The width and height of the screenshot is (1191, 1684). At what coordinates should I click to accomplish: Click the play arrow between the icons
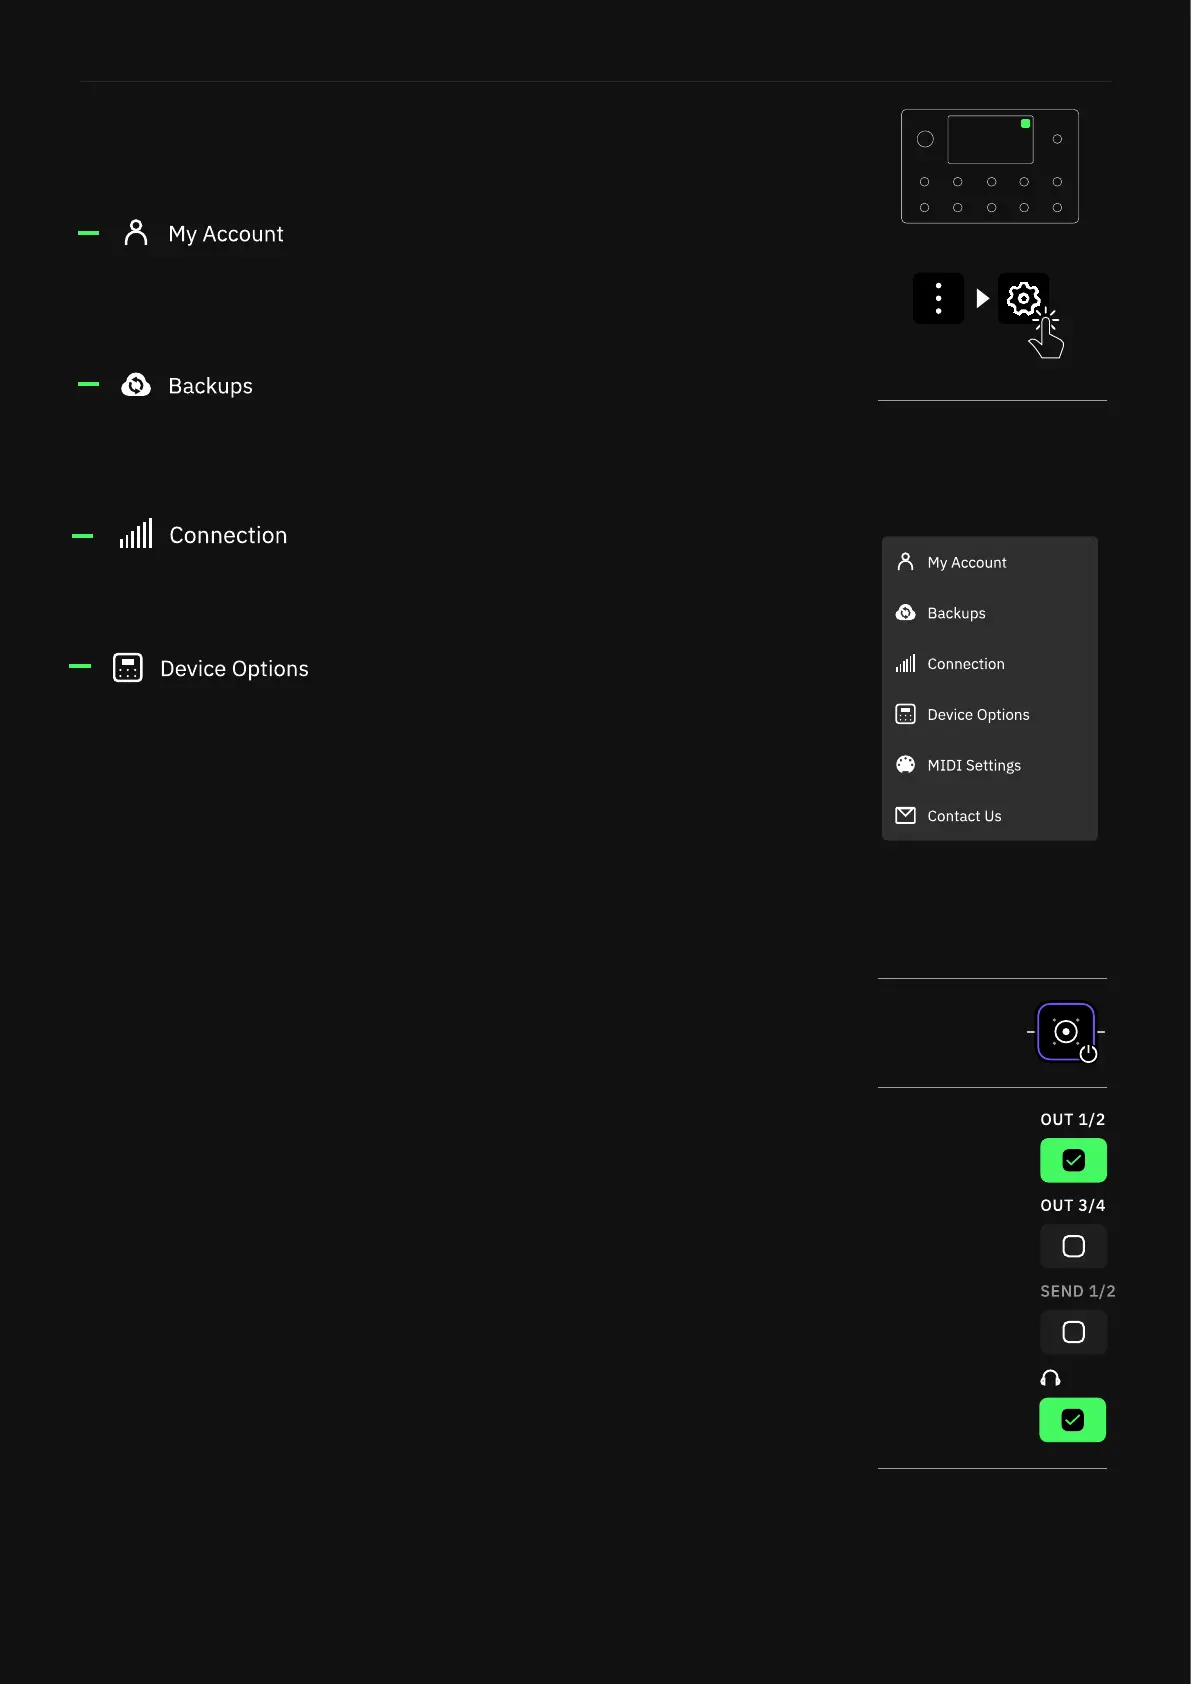click(982, 298)
